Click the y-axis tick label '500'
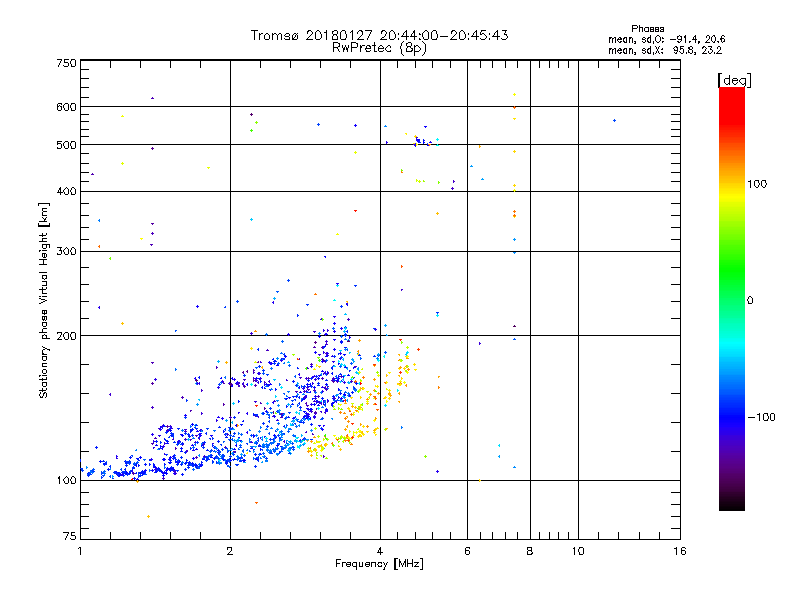This screenshot has height=600, width=800. pyautogui.click(x=67, y=145)
